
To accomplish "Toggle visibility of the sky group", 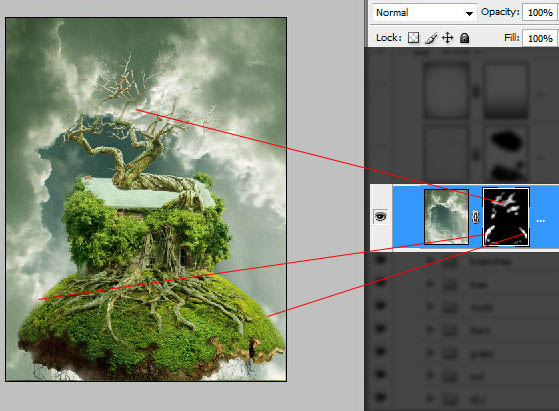I will (x=381, y=397).
